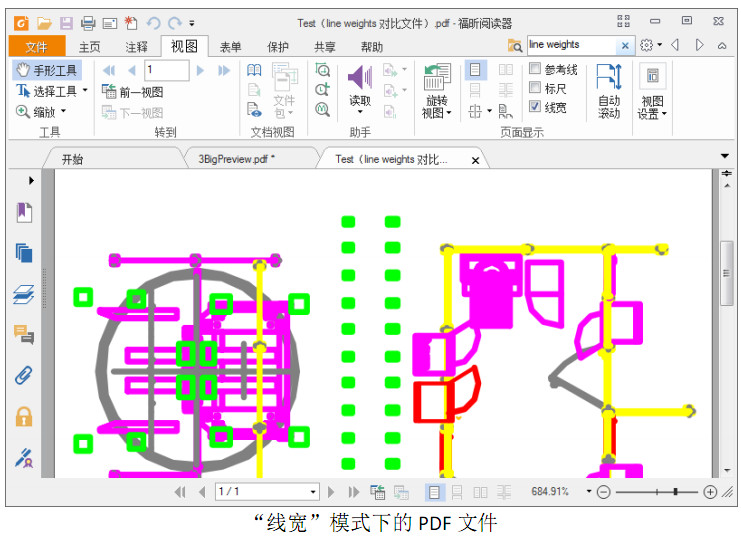Image resolution: width=741 pixels, height=556 pixels.
Task: Uncheck the 线宽 line weights checkbox
Action: (x=535, y=107)
